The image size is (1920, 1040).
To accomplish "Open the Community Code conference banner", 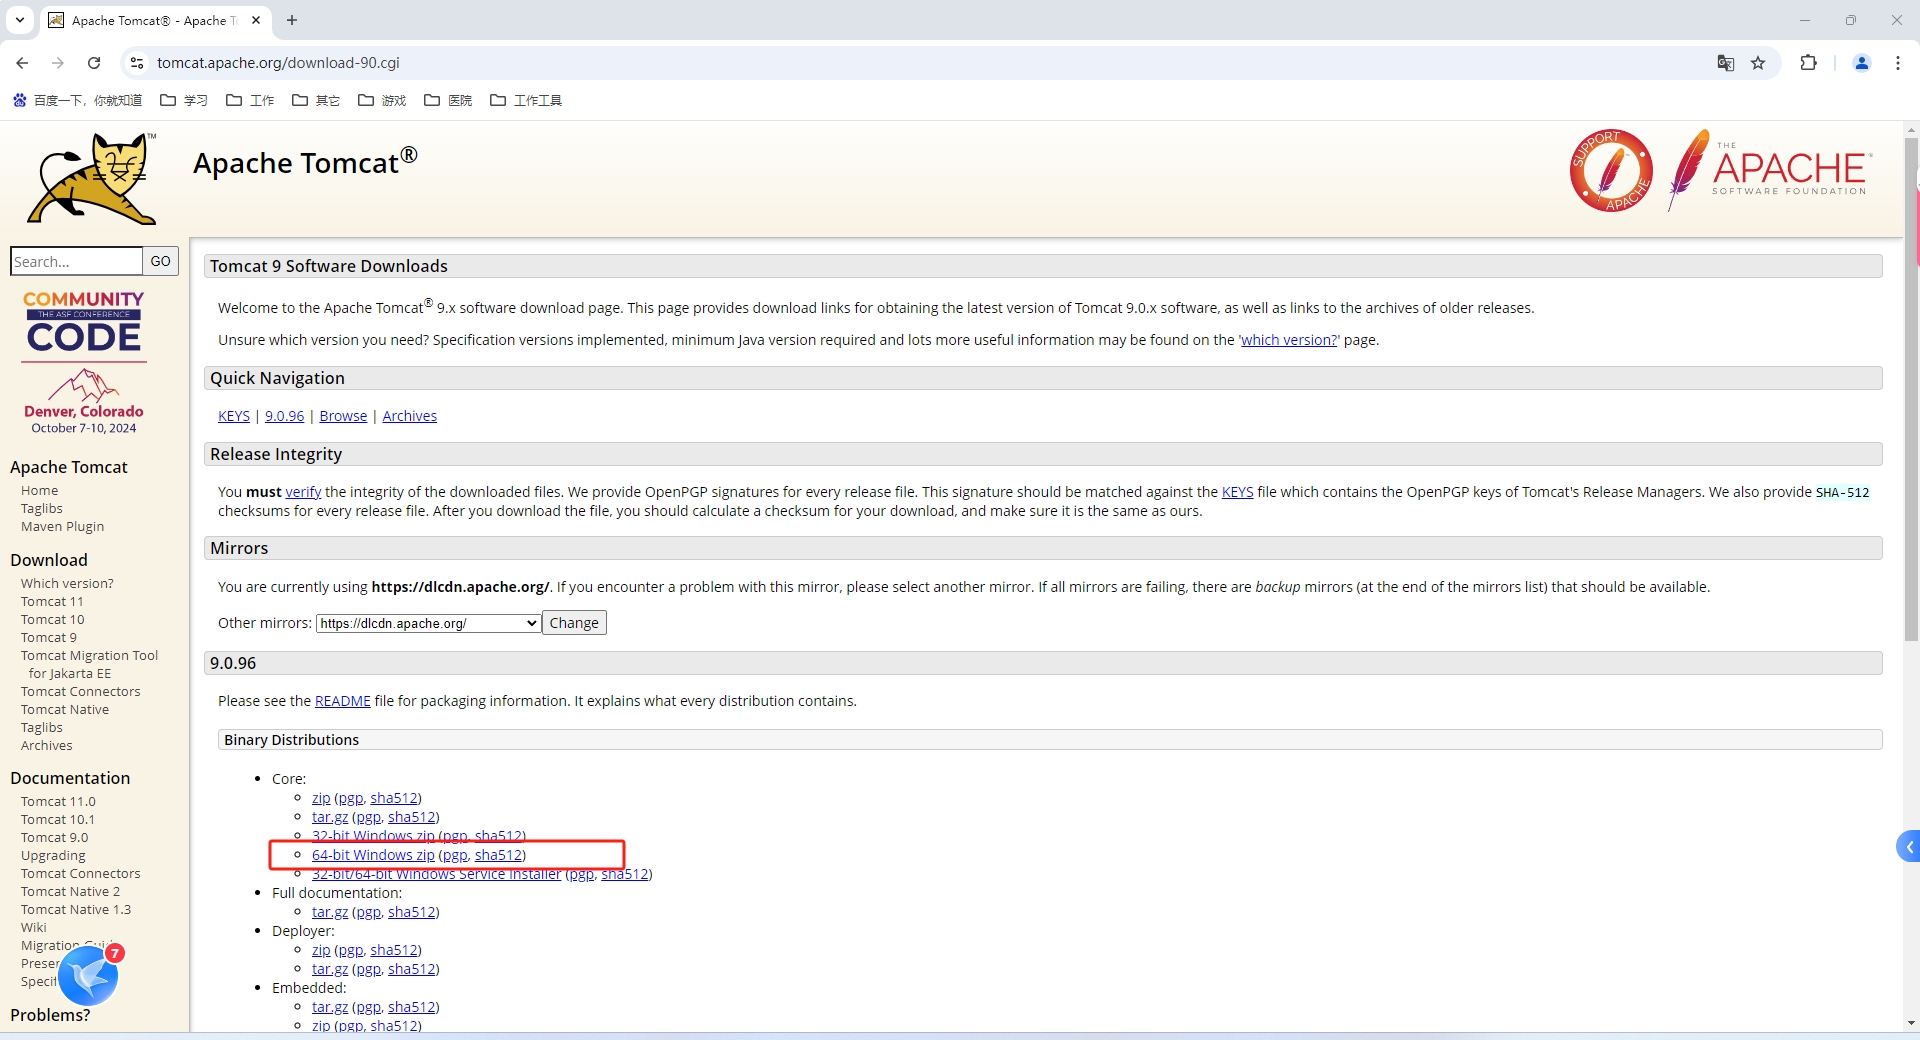I will click(x=84, y=362).
